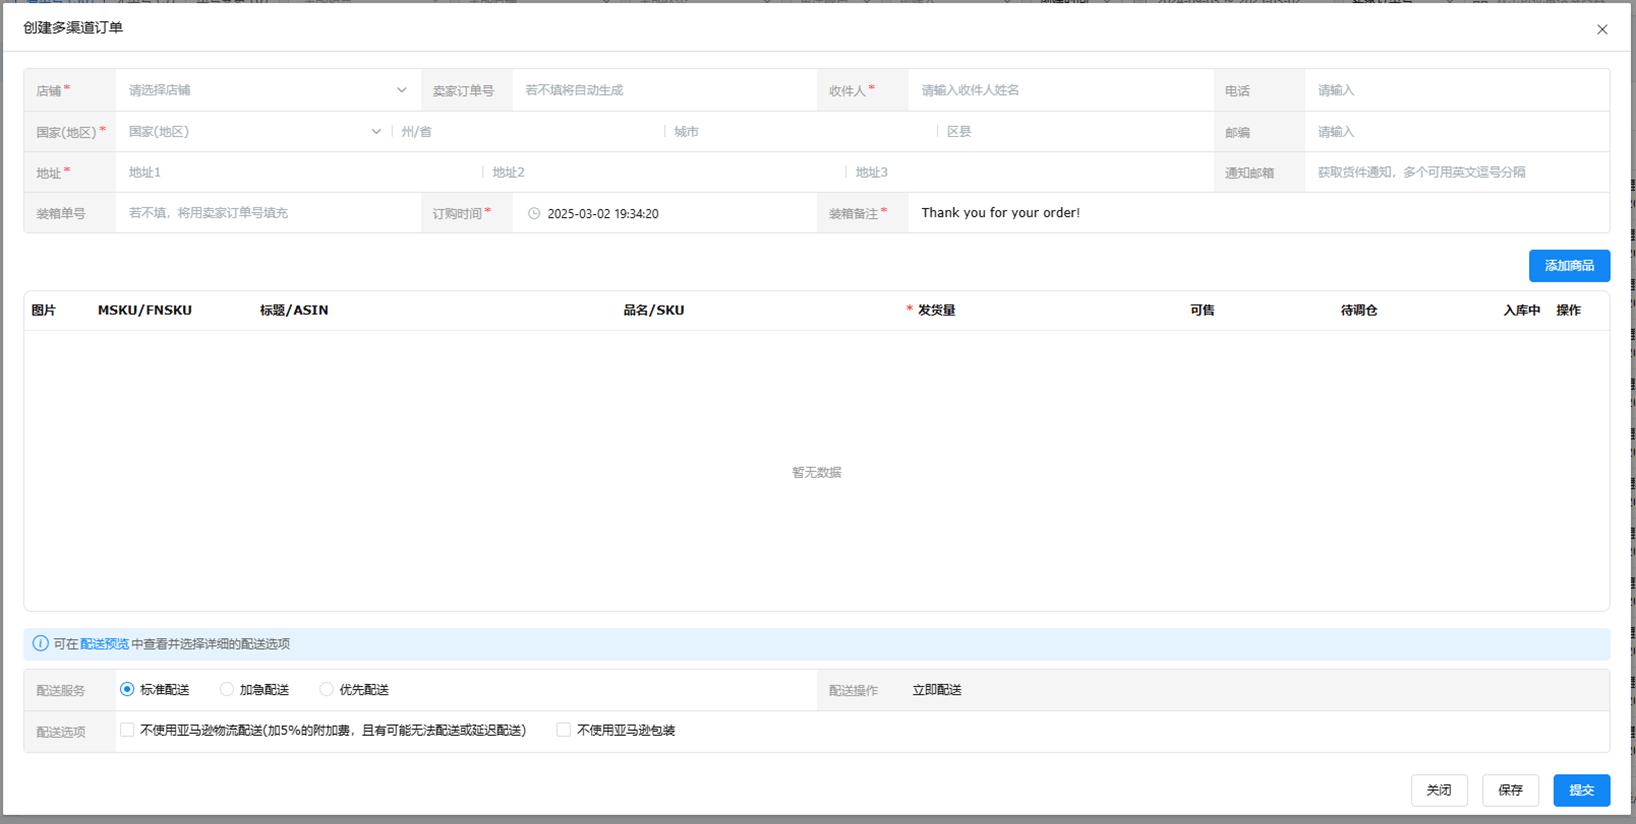The width and height of the screenshot is (1636, 824).
Task: Click the 通知邮箱 notification email field
Action: (x=1455, y=172)
